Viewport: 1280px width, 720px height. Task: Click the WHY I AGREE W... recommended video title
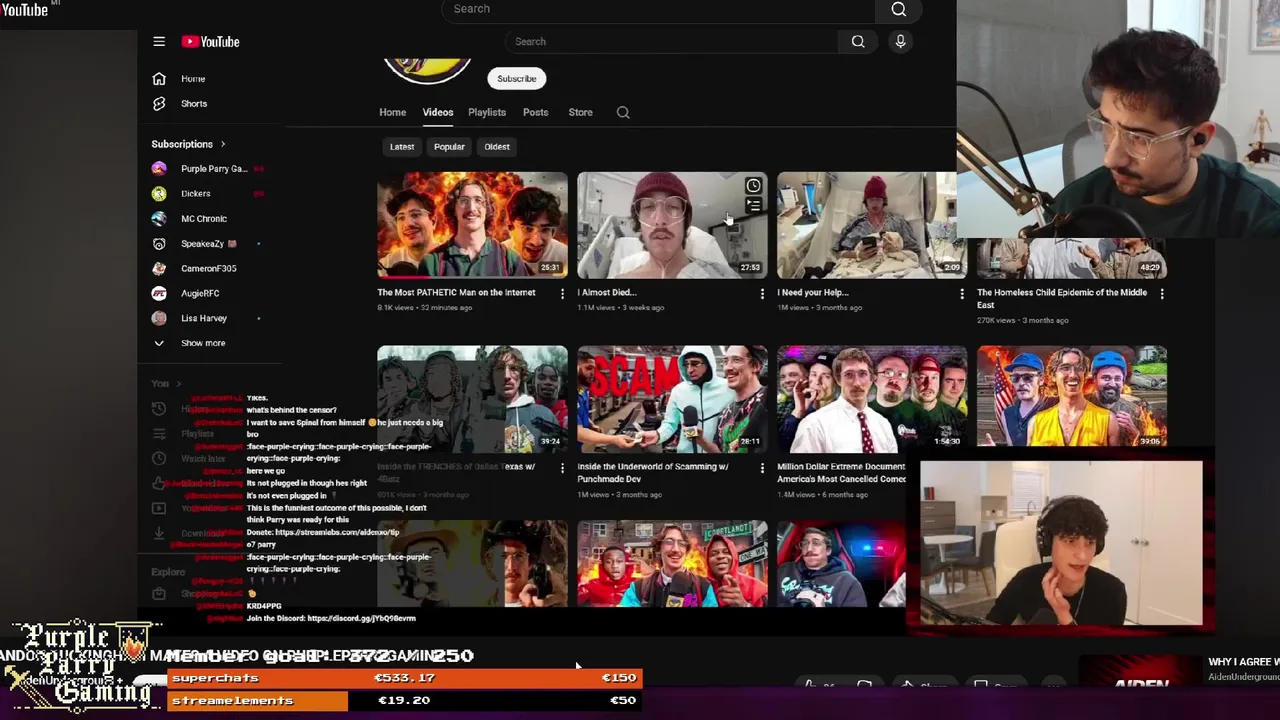coord(1243,662)
